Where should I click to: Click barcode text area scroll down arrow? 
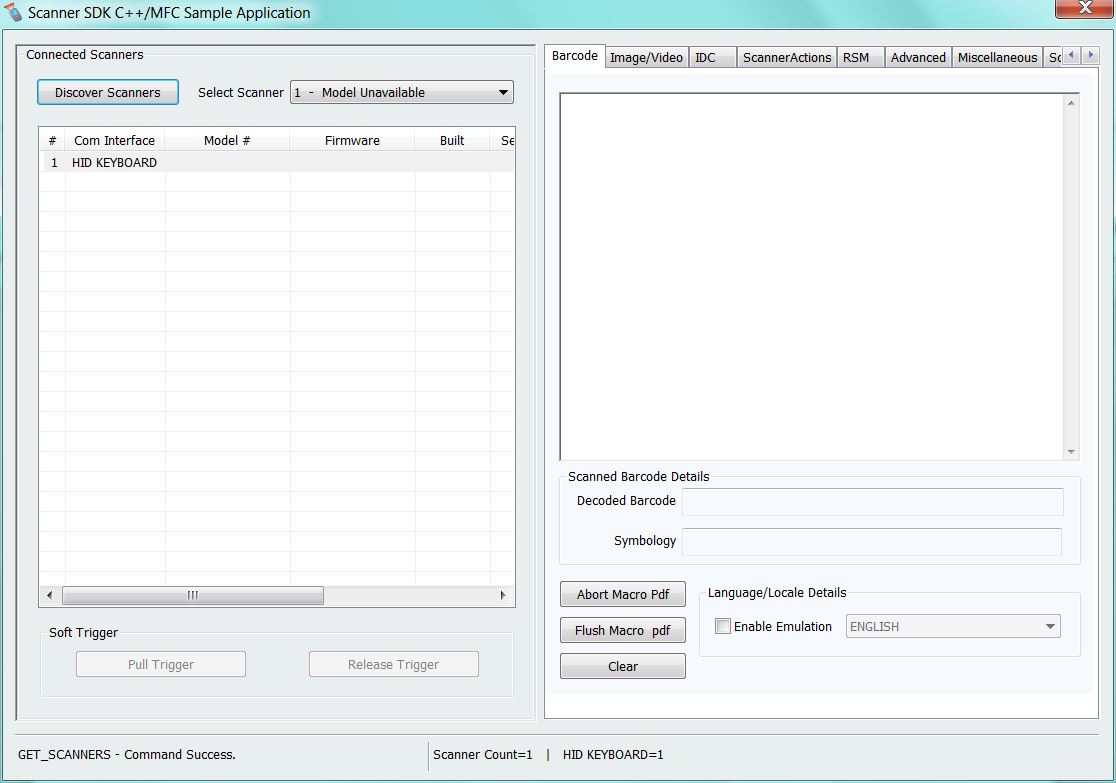1072,452
